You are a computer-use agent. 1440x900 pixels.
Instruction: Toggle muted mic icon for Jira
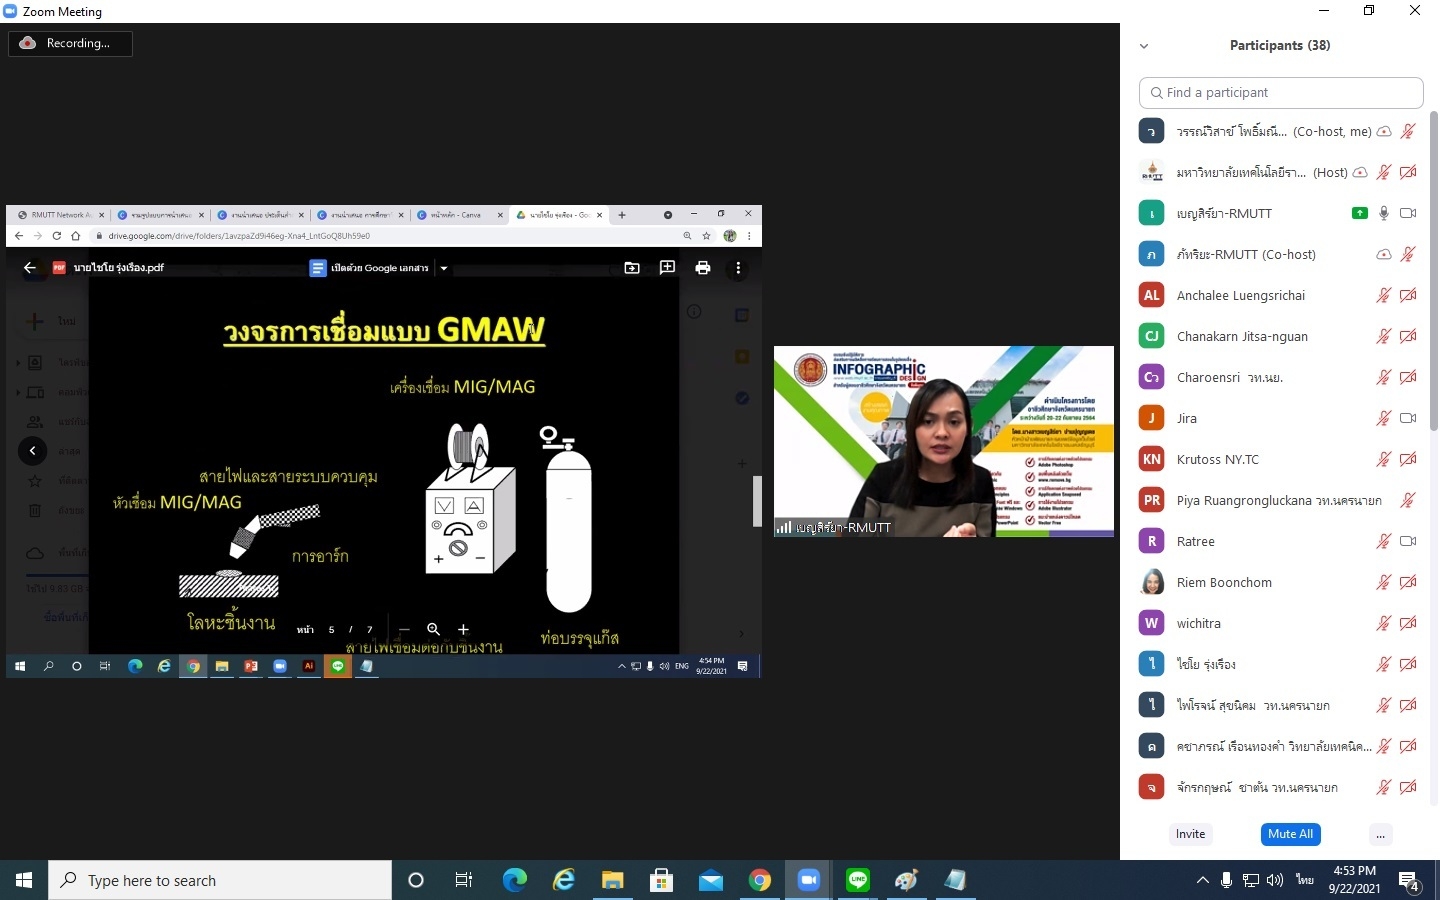(1384, 418)
